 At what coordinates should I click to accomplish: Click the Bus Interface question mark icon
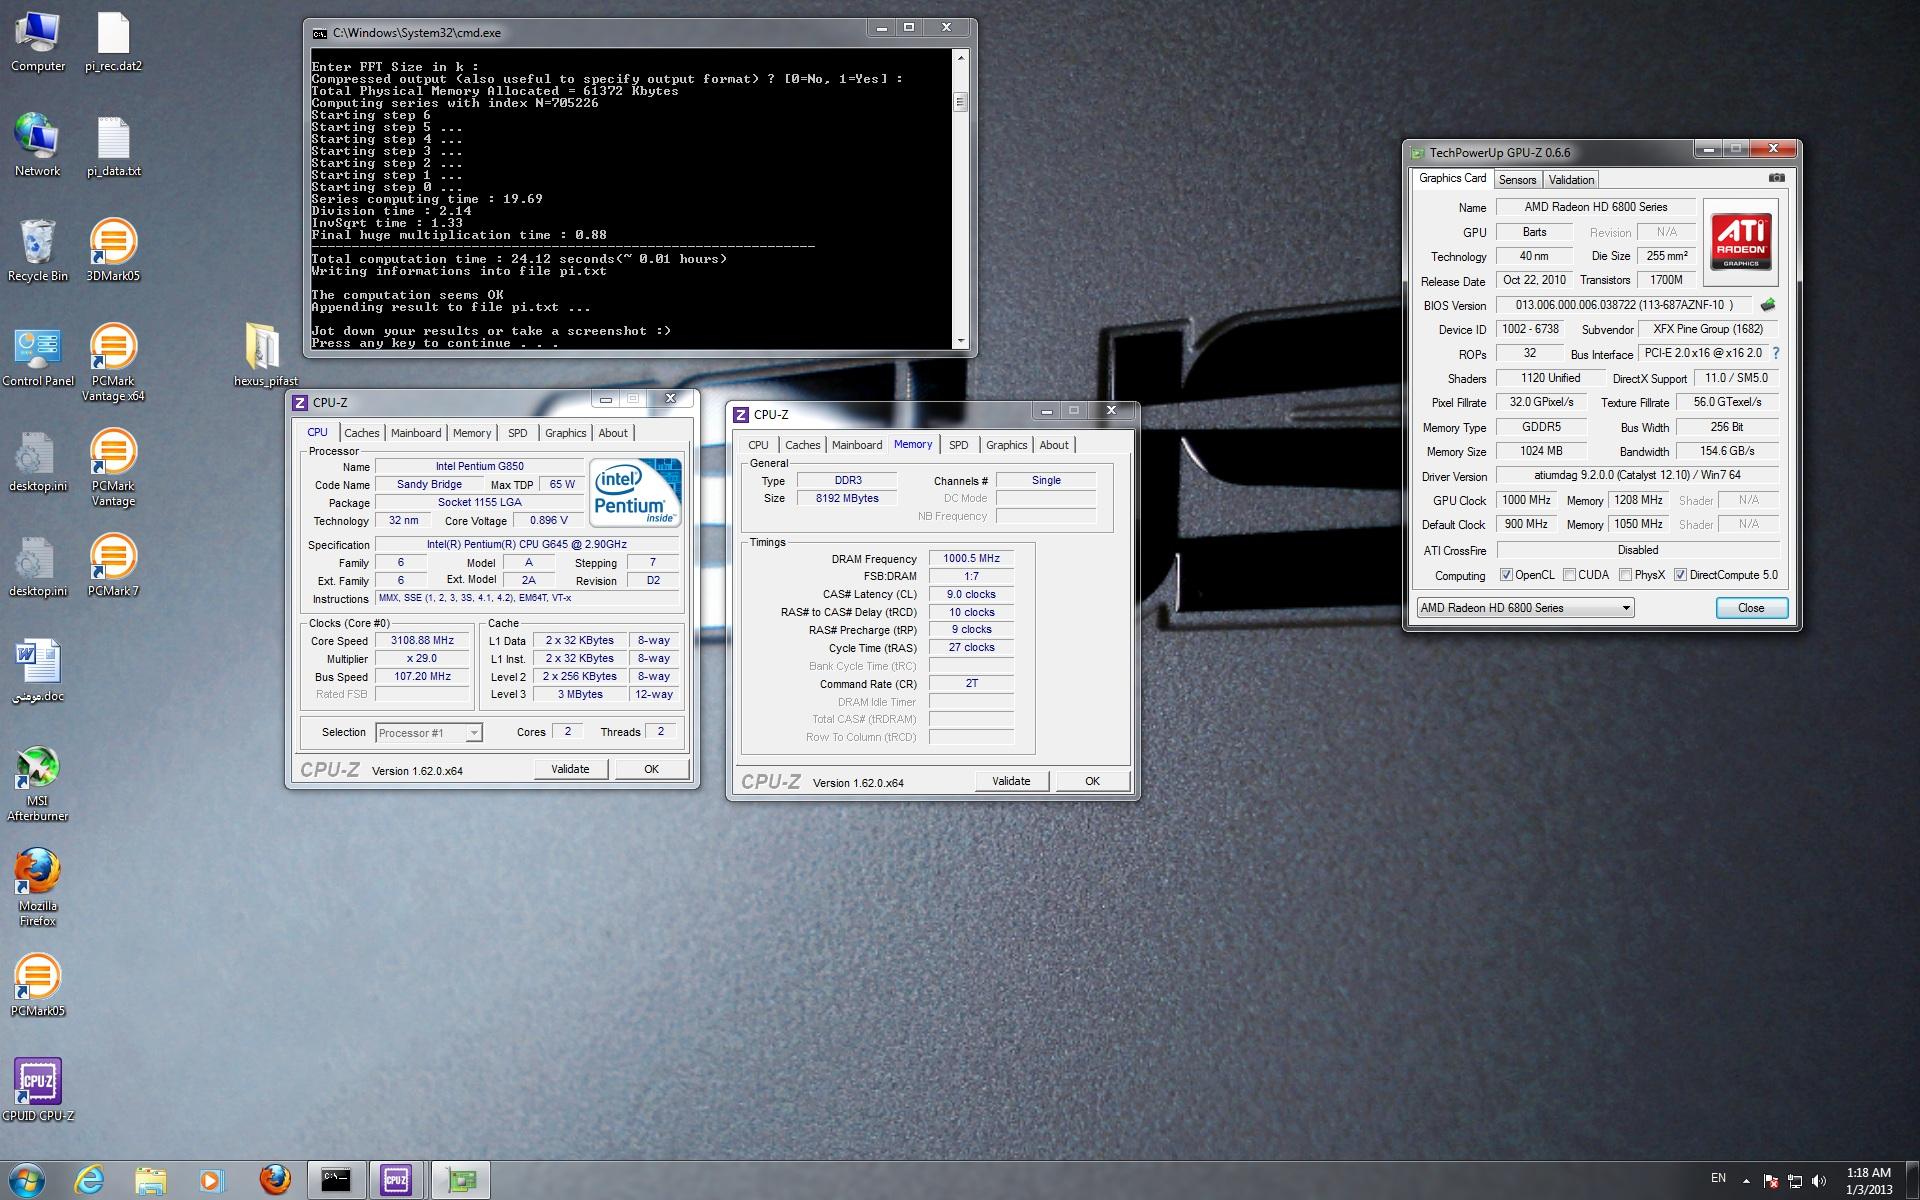(1776, 353)
